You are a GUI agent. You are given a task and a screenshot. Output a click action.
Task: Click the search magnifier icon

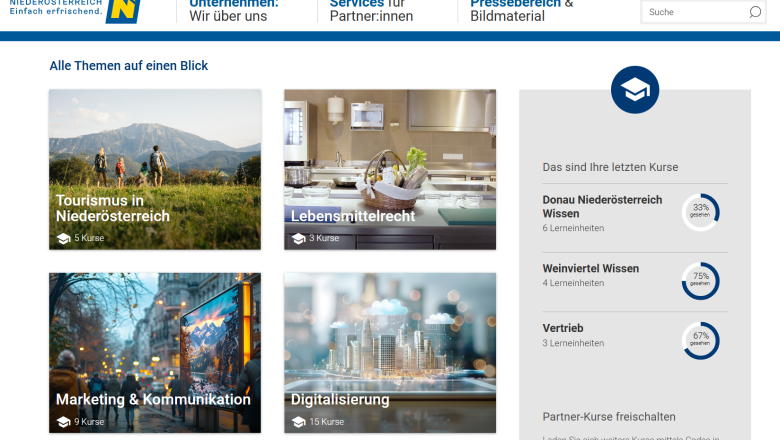(755, 12)
